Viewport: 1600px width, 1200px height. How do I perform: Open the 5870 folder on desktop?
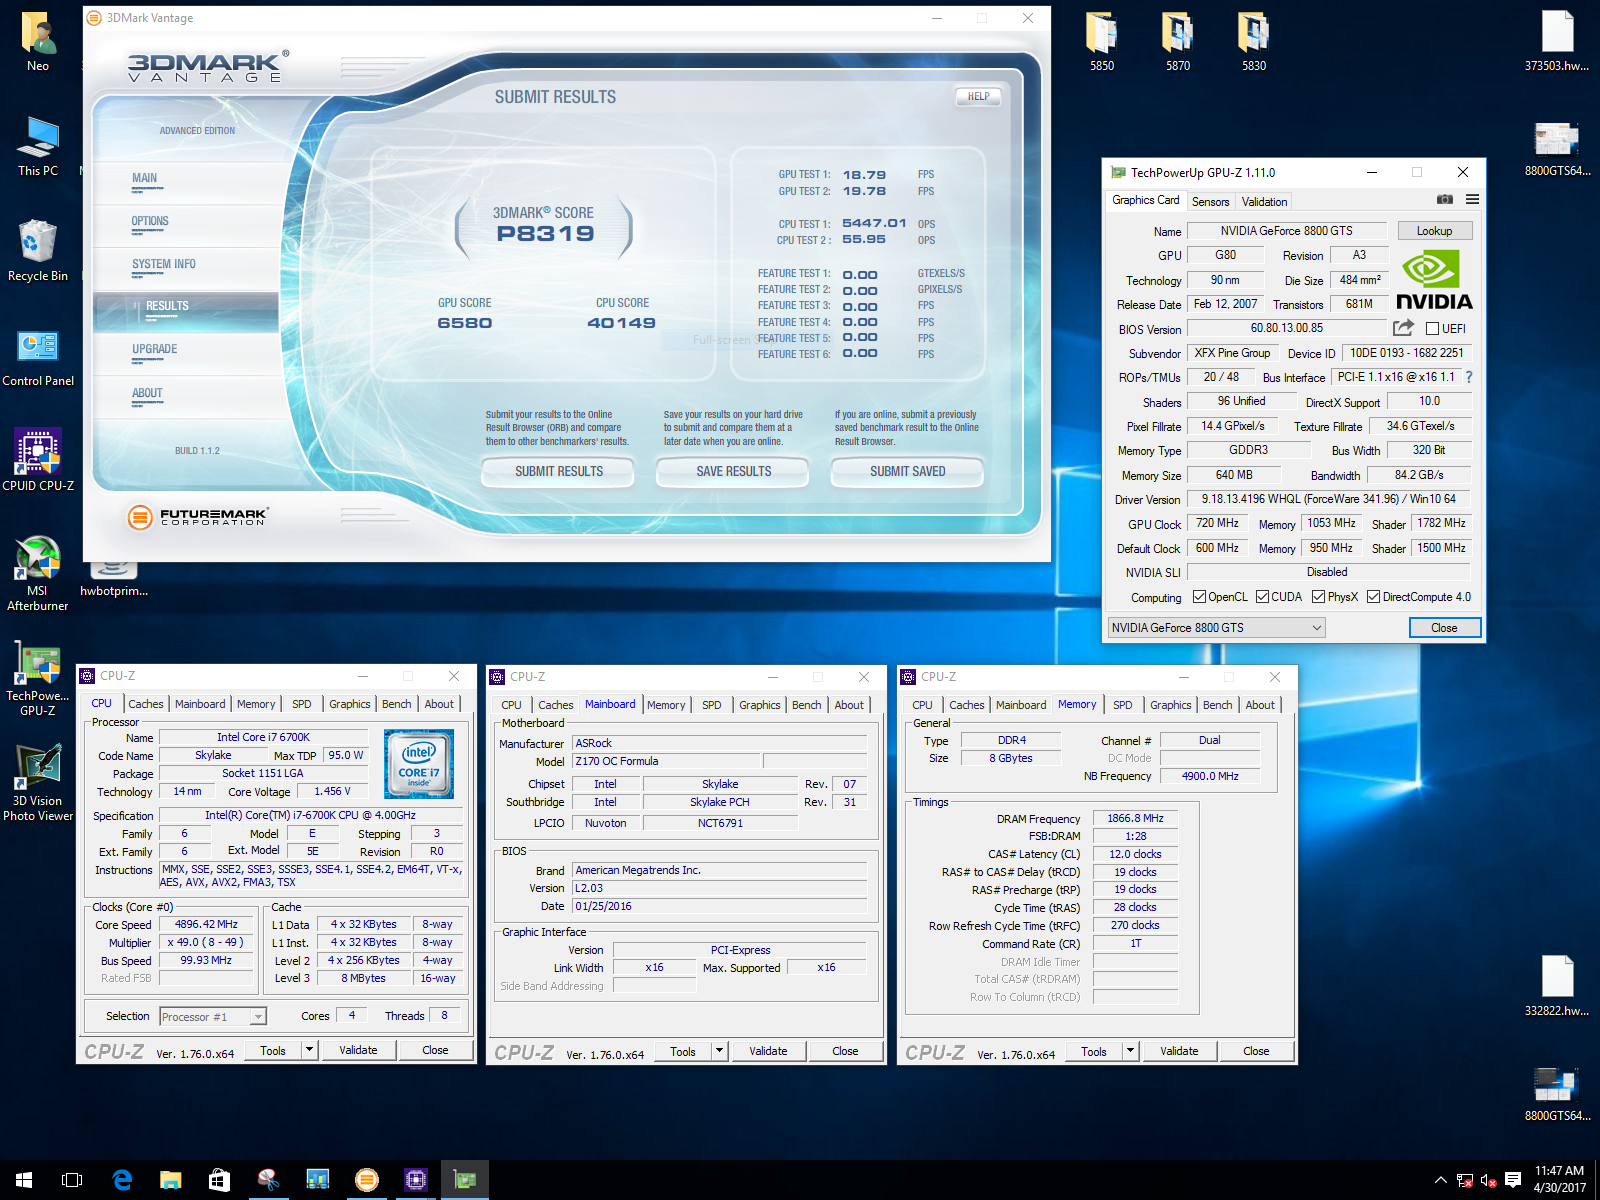pos(1178,42)
